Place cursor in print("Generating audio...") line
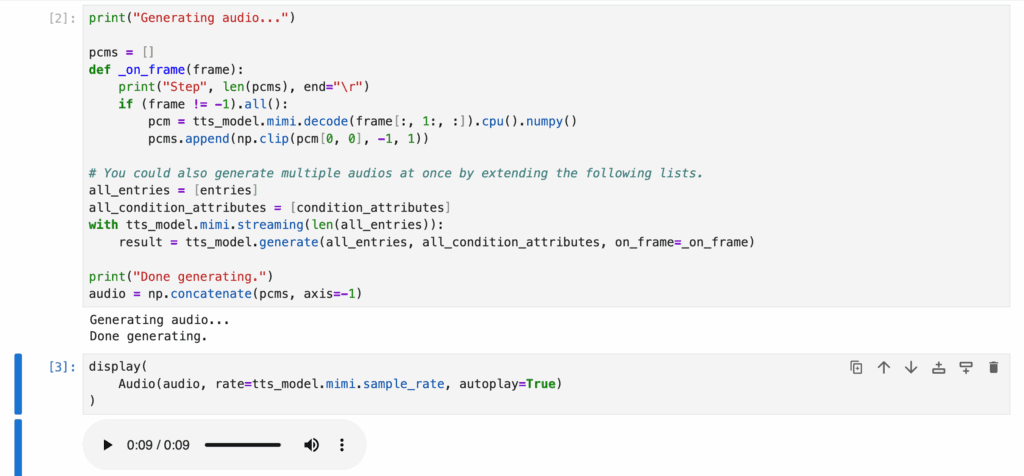Viewport: 1024px width, 476px height. (x=192, y=18)
